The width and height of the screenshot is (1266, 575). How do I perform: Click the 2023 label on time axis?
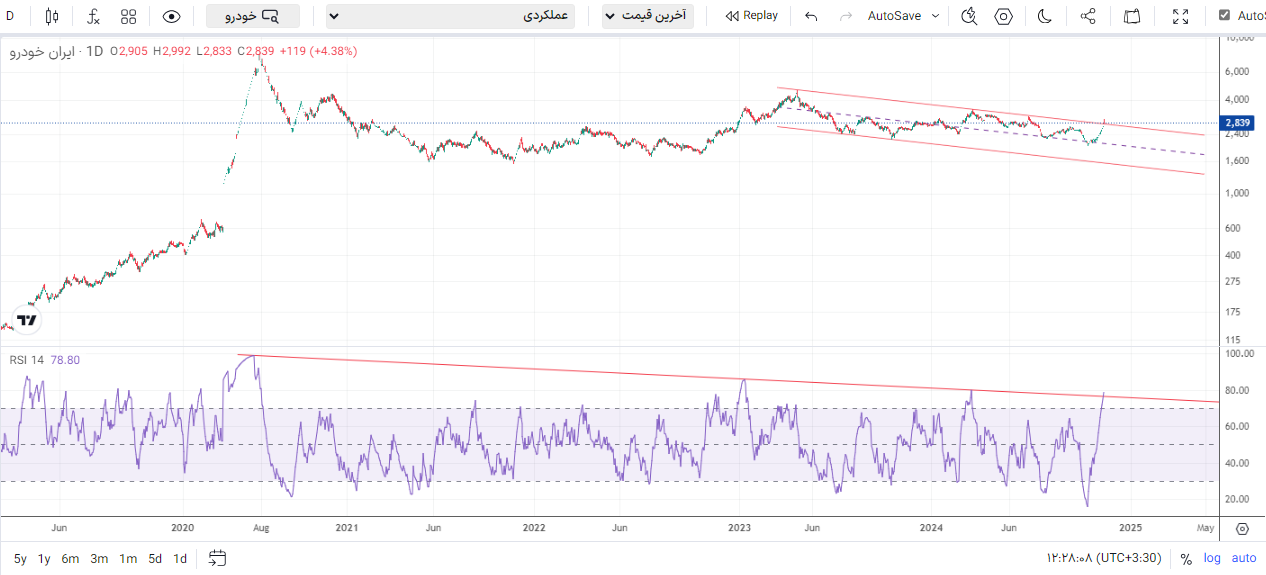(739, 527)
